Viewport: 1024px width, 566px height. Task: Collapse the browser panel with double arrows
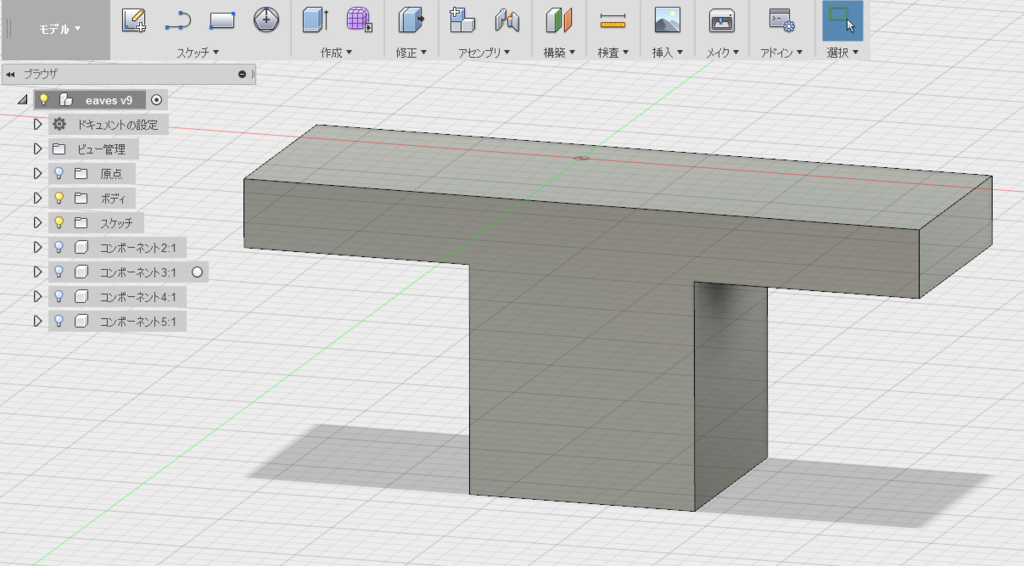point(10,74)
